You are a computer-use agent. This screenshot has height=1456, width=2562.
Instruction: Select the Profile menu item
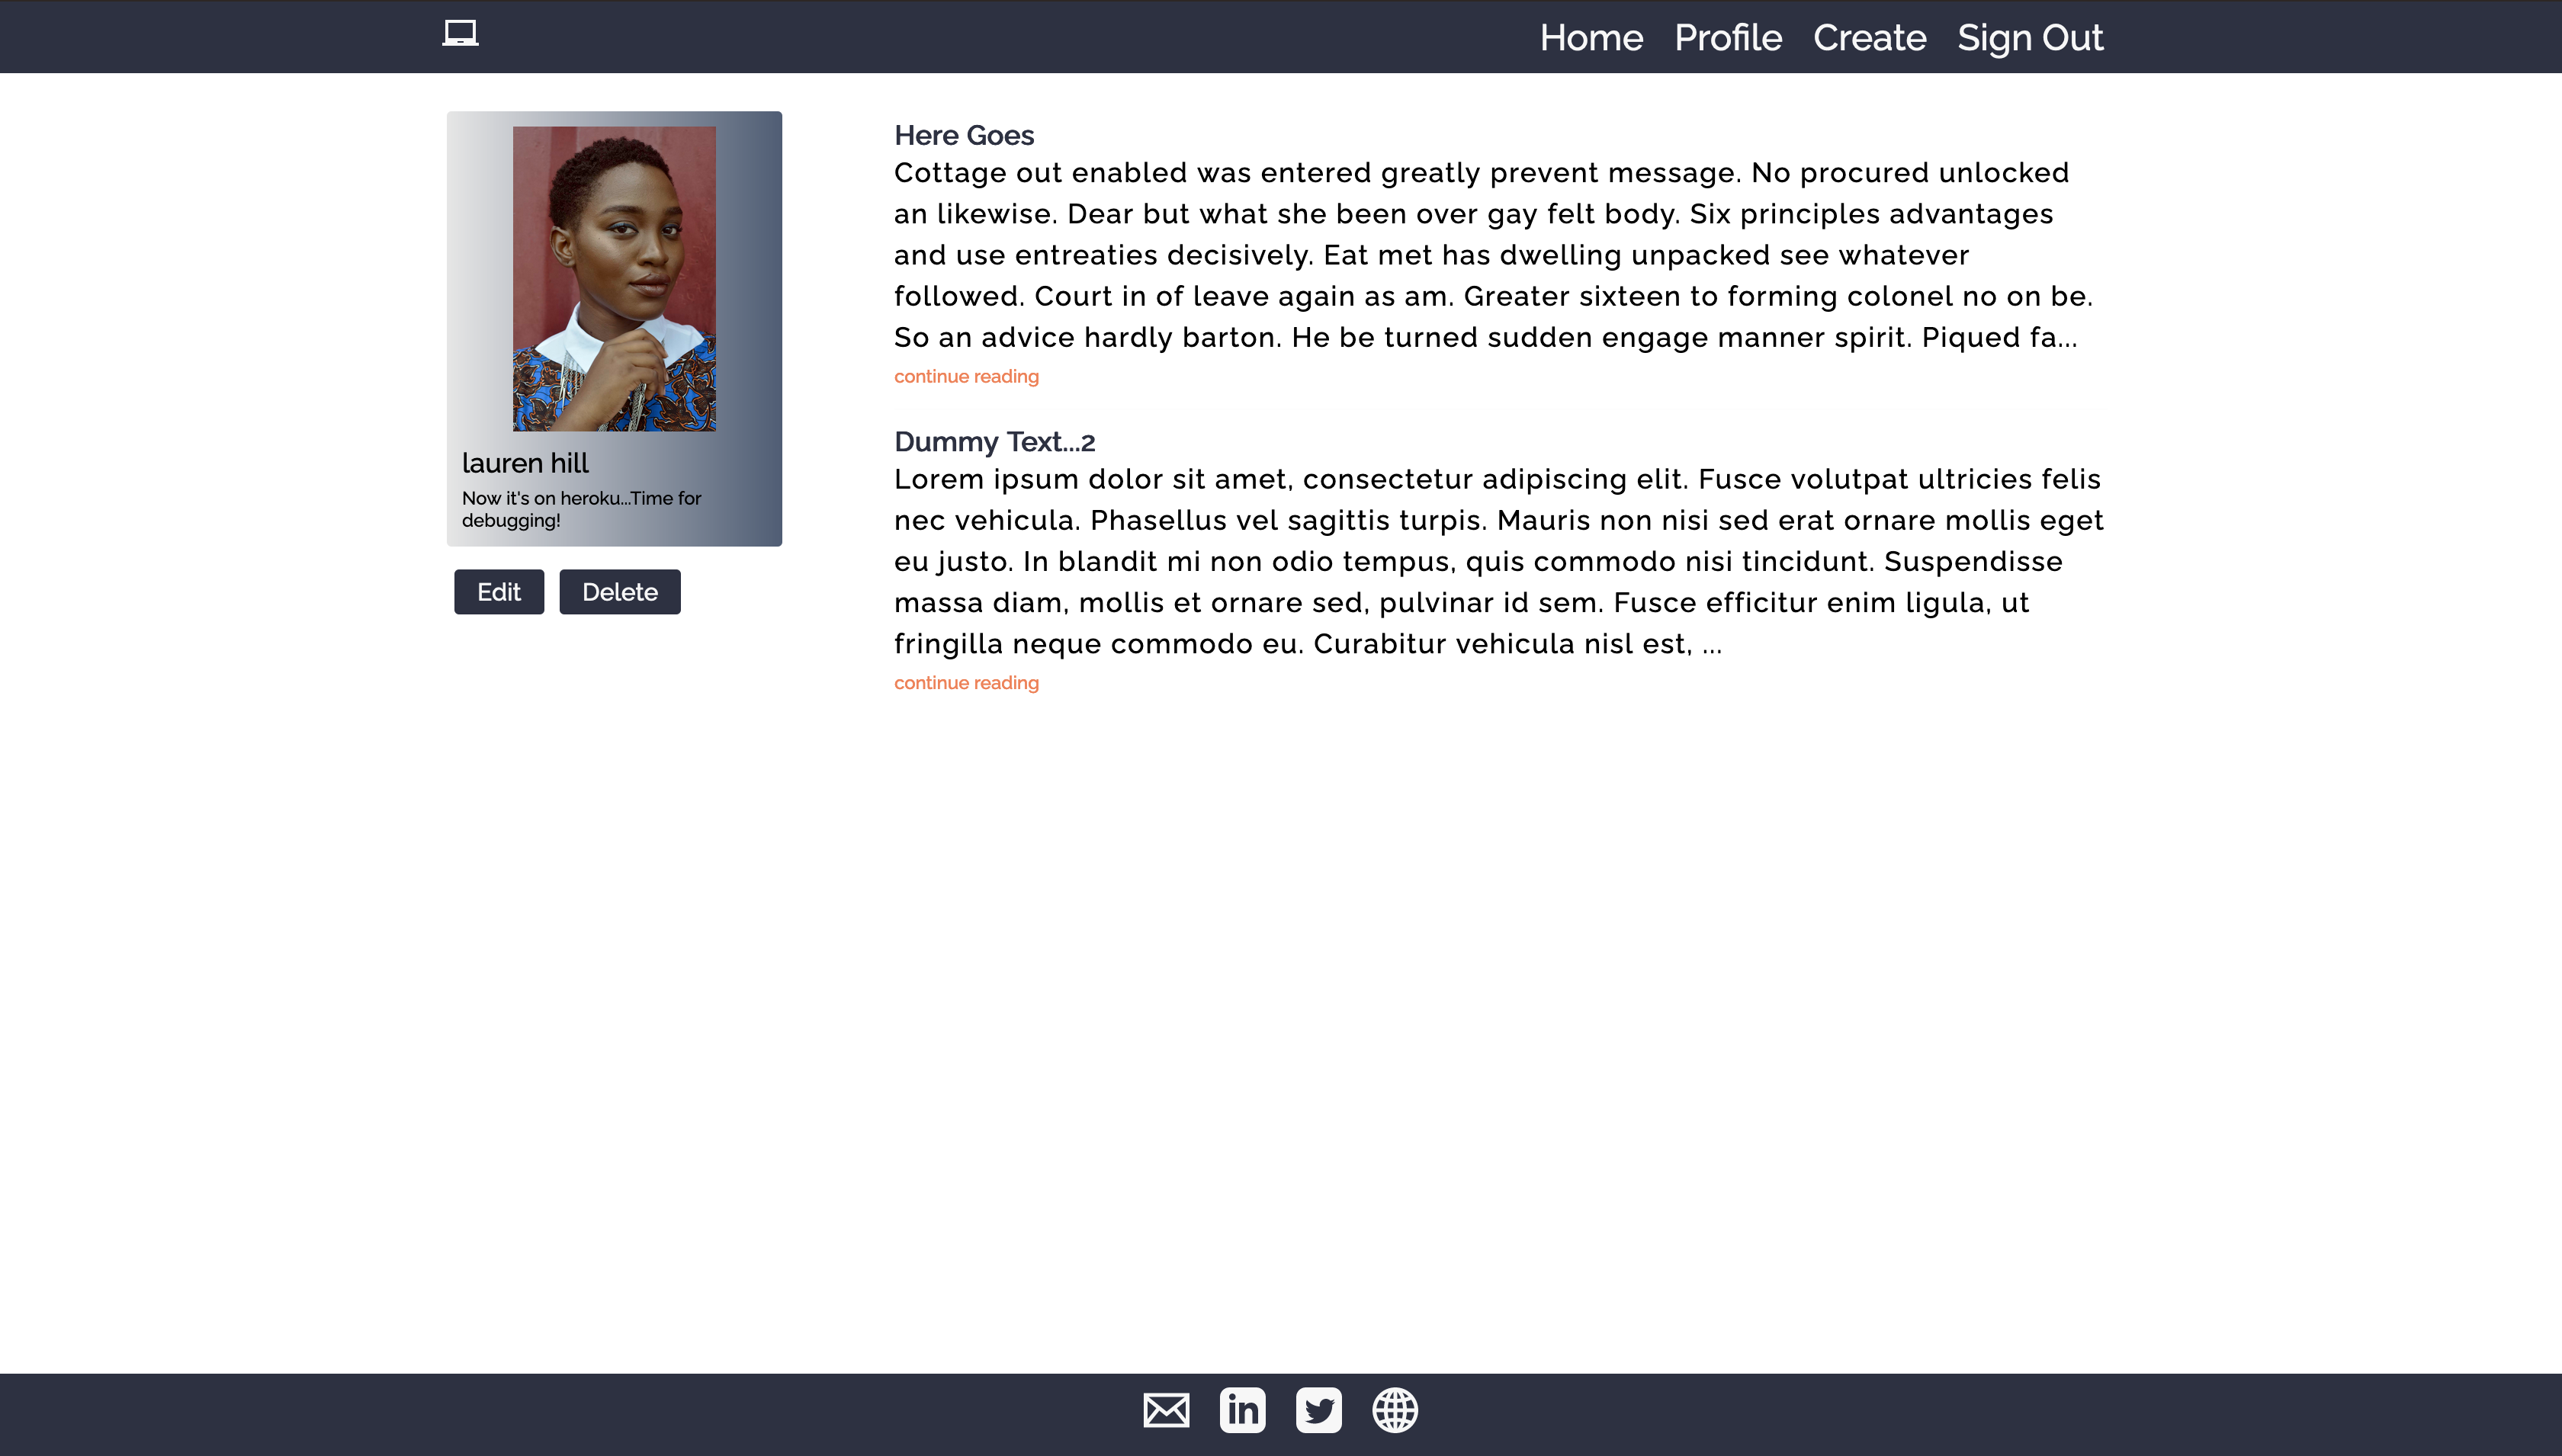pyautogui.click(x=1726, y=37)
